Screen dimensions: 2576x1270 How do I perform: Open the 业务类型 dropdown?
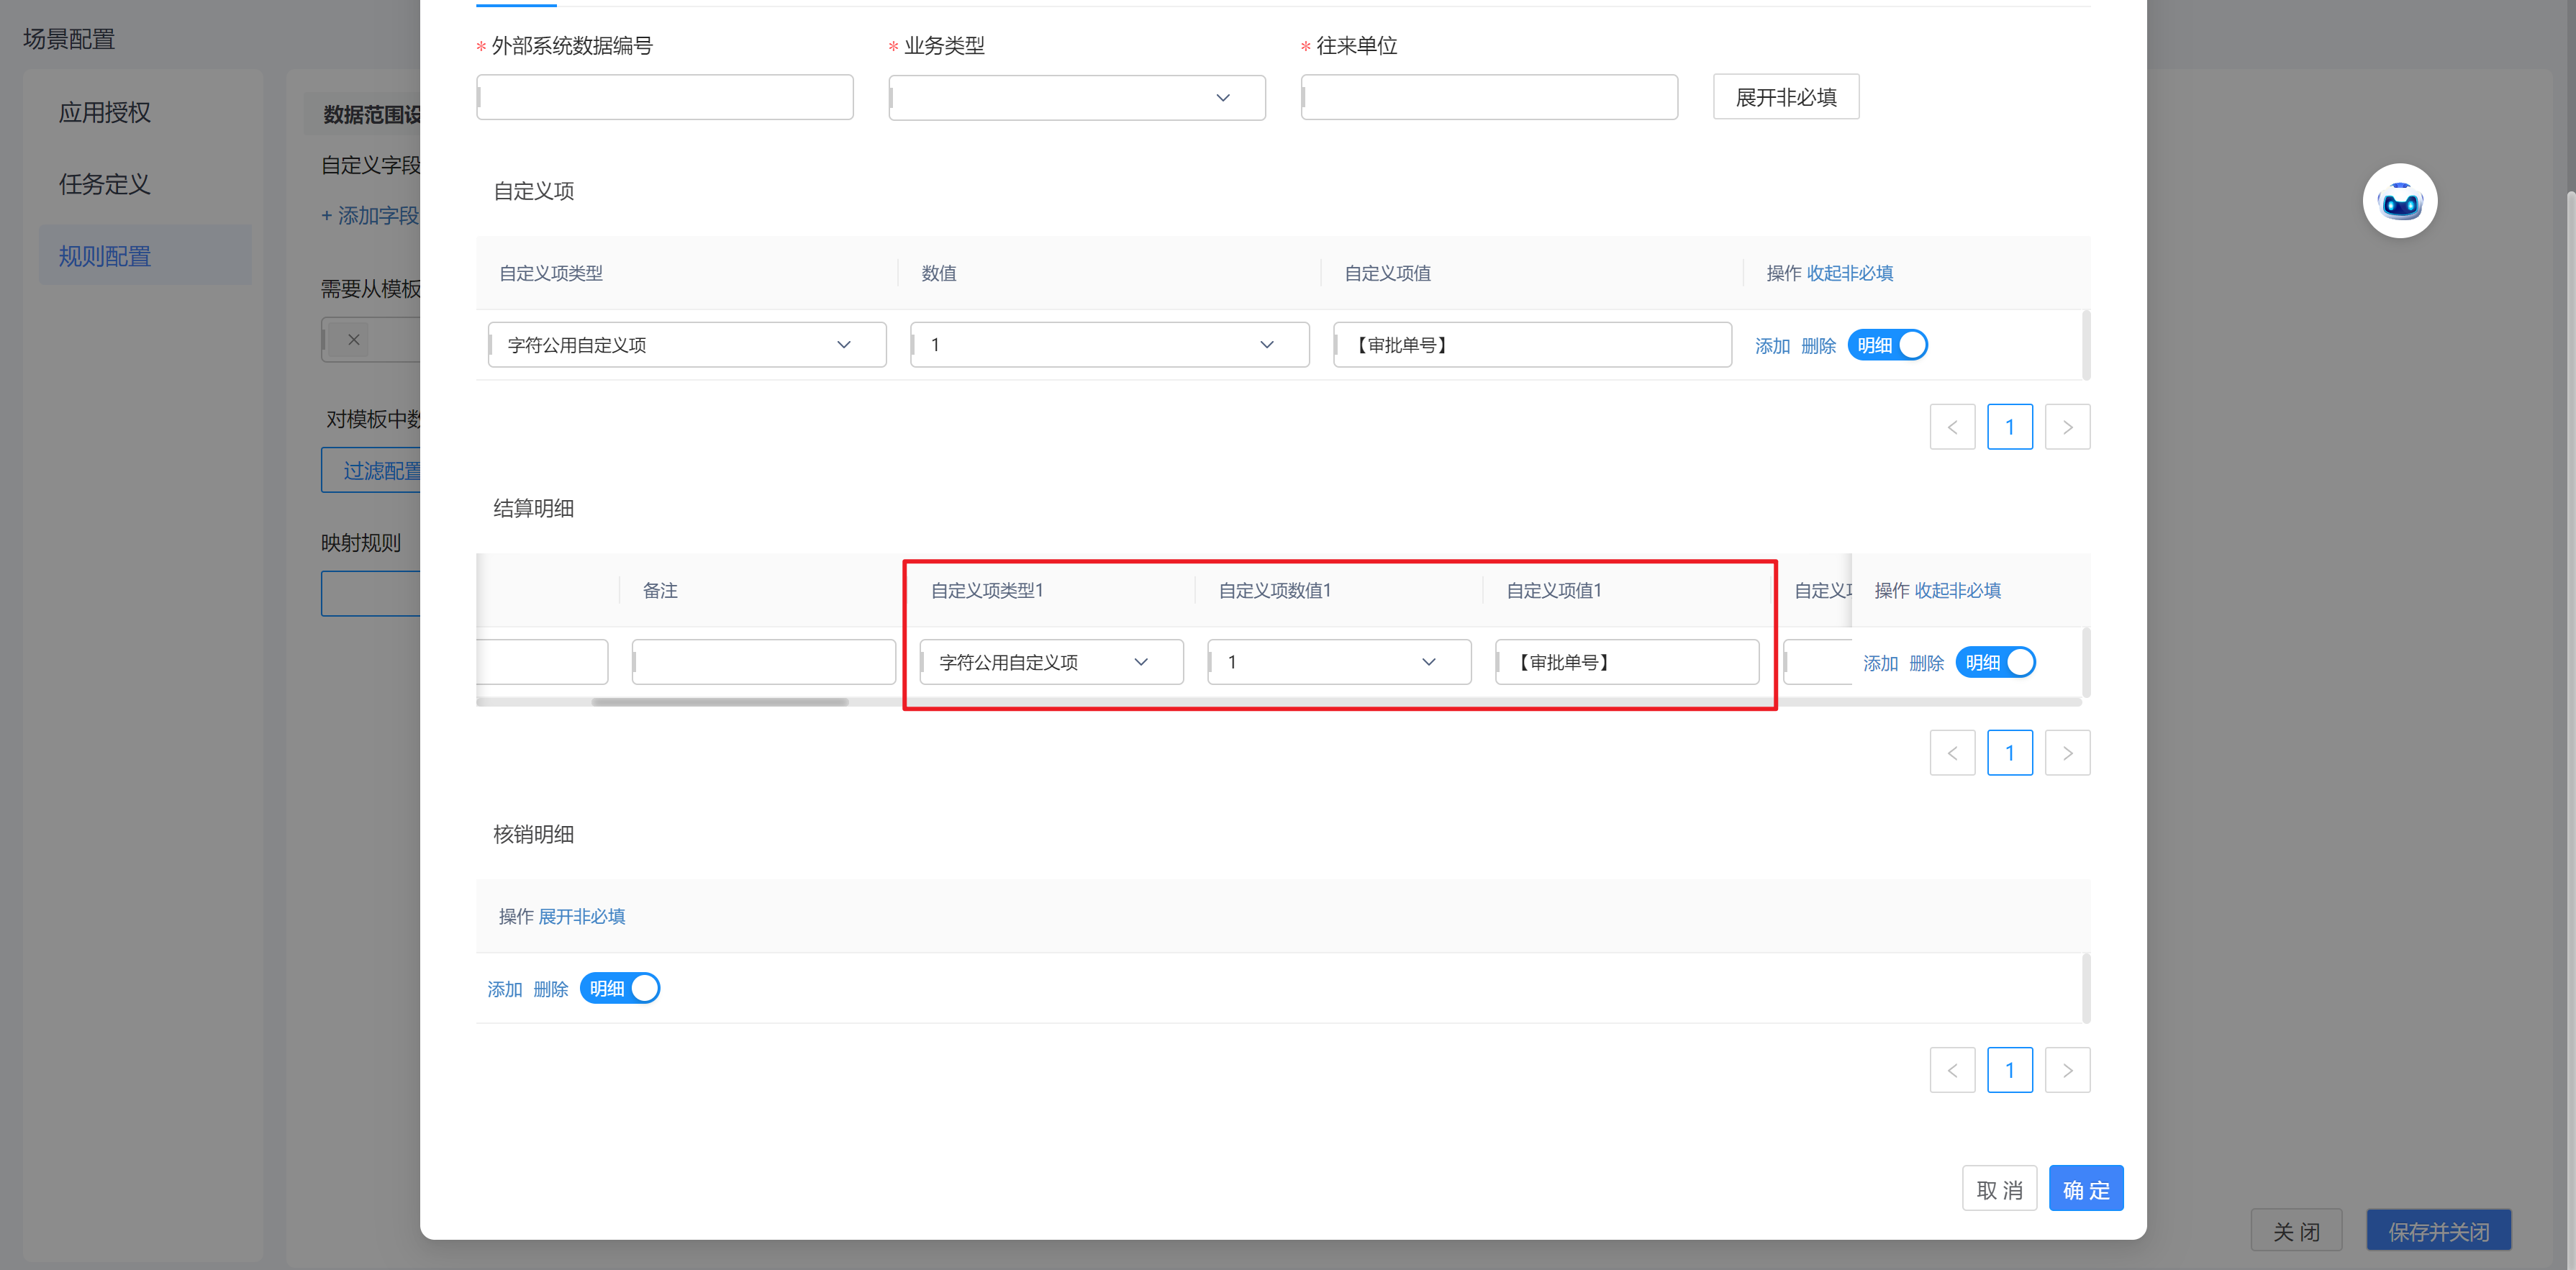(1076, 97)
